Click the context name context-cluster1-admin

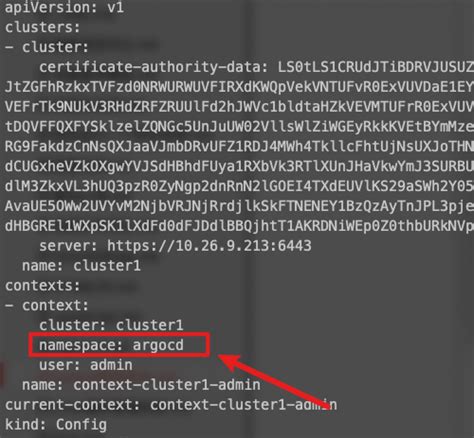pos(167,385)
